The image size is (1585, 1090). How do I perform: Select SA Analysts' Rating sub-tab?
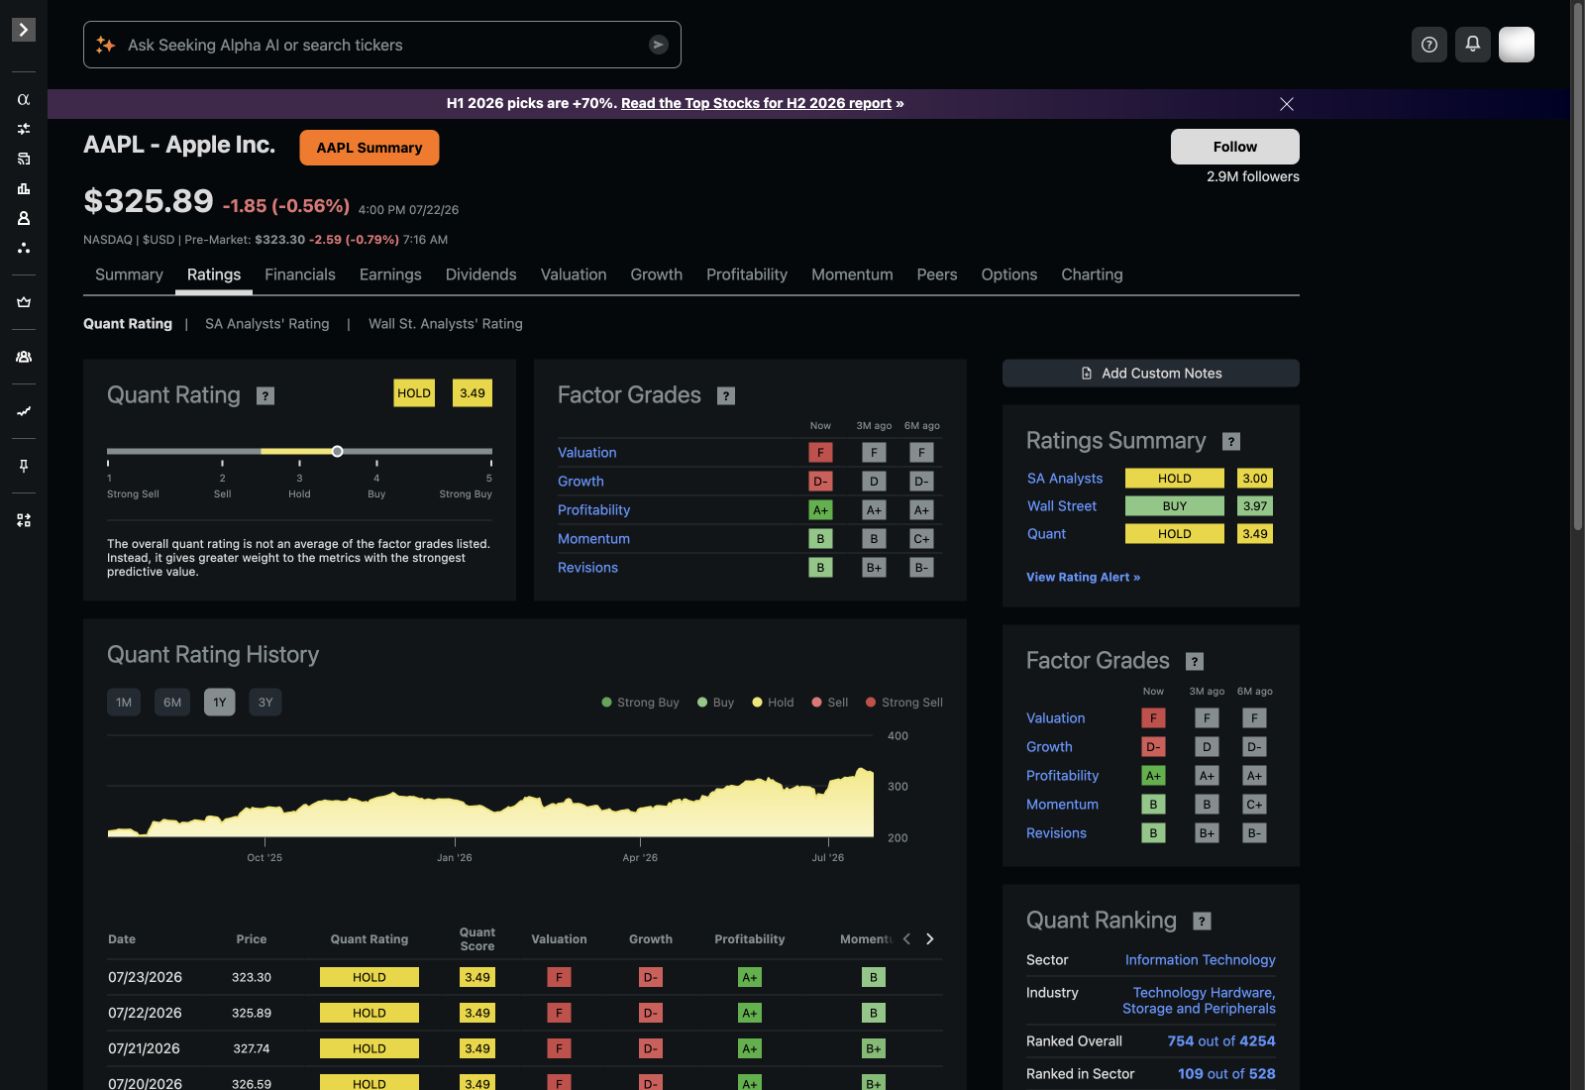point(267,323)
